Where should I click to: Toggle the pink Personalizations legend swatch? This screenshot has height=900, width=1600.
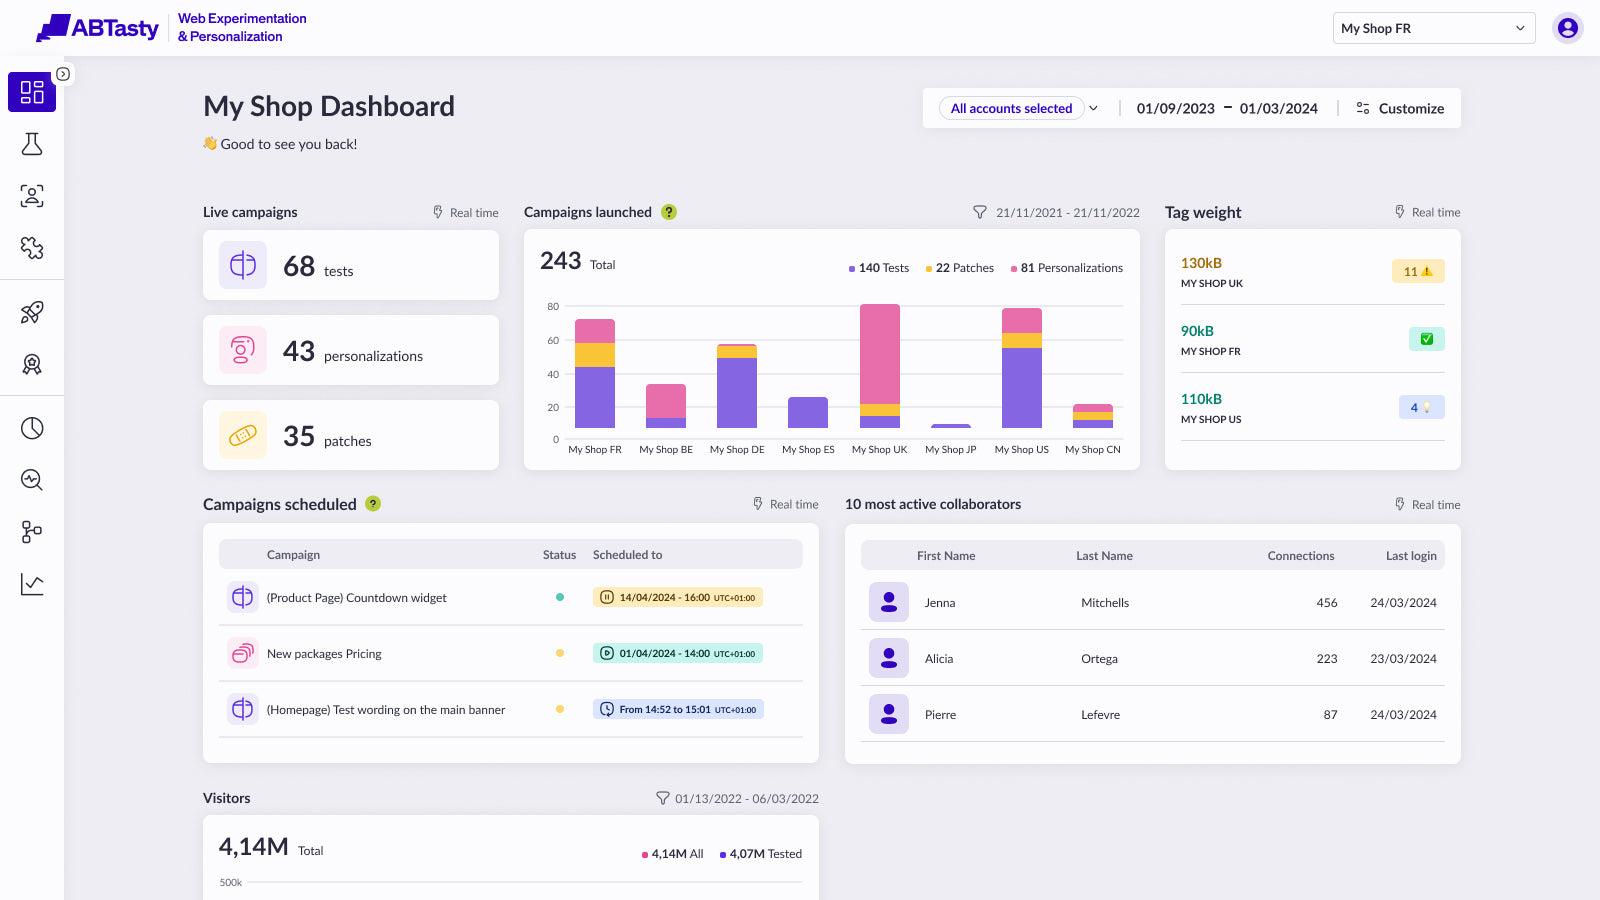pos(1012,267)
